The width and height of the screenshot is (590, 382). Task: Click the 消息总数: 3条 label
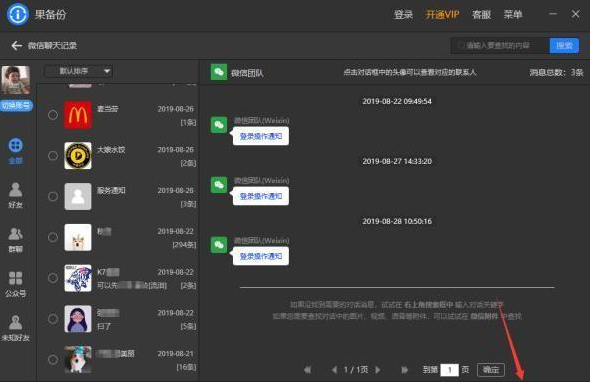[557, 72]
